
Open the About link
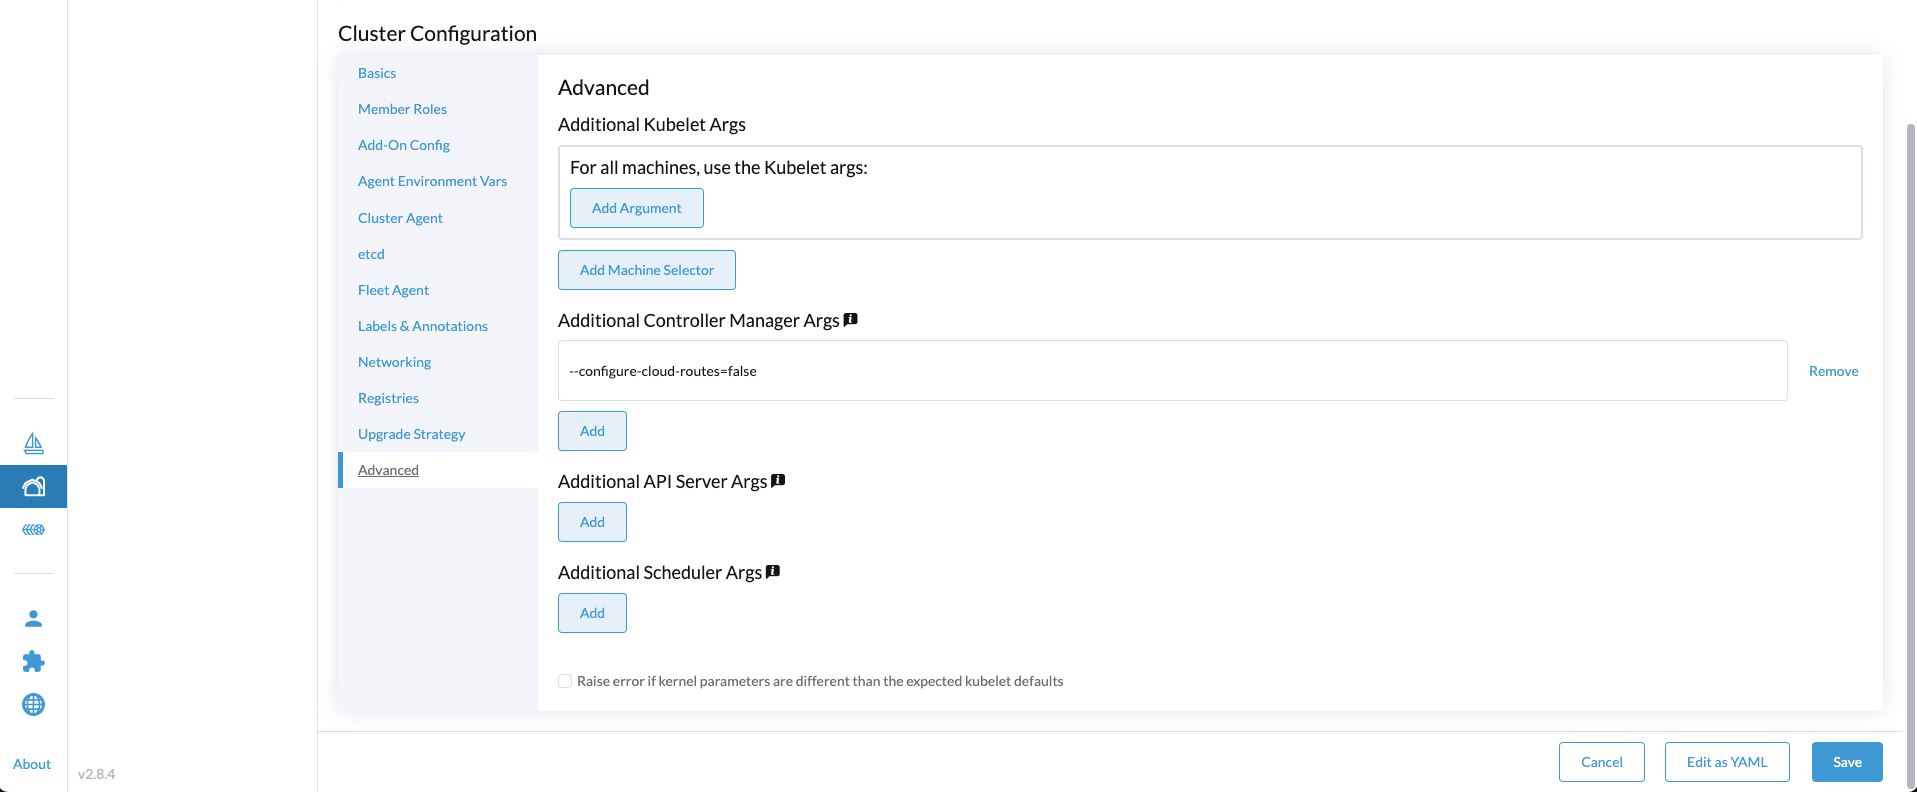pyautogui.click(x=32, y=764)
